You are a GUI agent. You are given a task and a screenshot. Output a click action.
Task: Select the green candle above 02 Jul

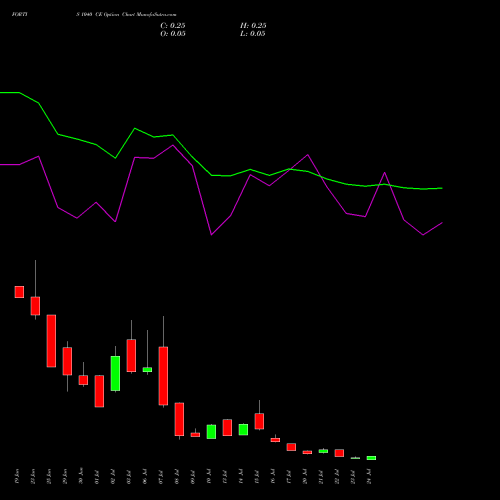(x=115, y=373)
